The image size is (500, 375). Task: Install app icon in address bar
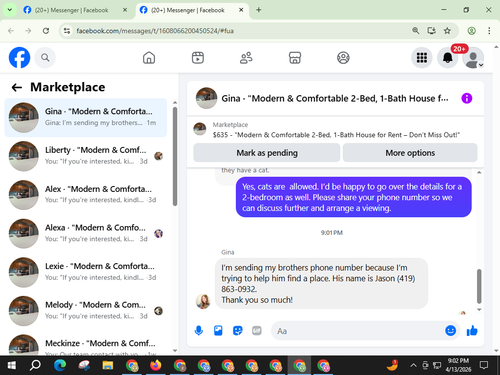point(431,31)
